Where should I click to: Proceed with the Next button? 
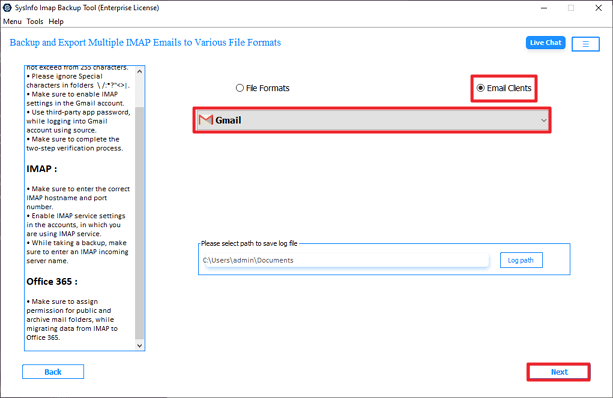point(559,372)
